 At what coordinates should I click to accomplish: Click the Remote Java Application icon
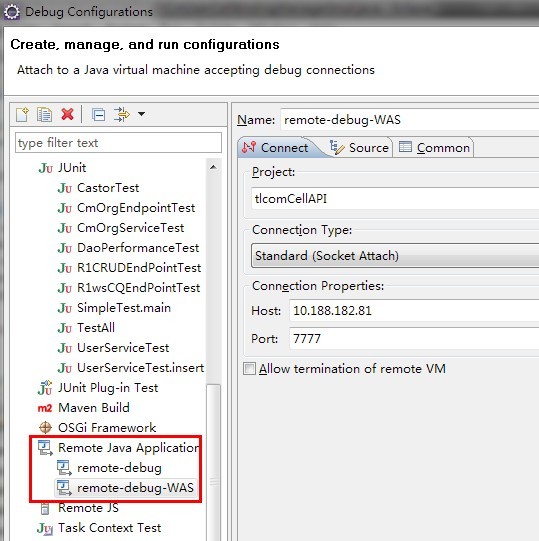click(x=45, y=448)
